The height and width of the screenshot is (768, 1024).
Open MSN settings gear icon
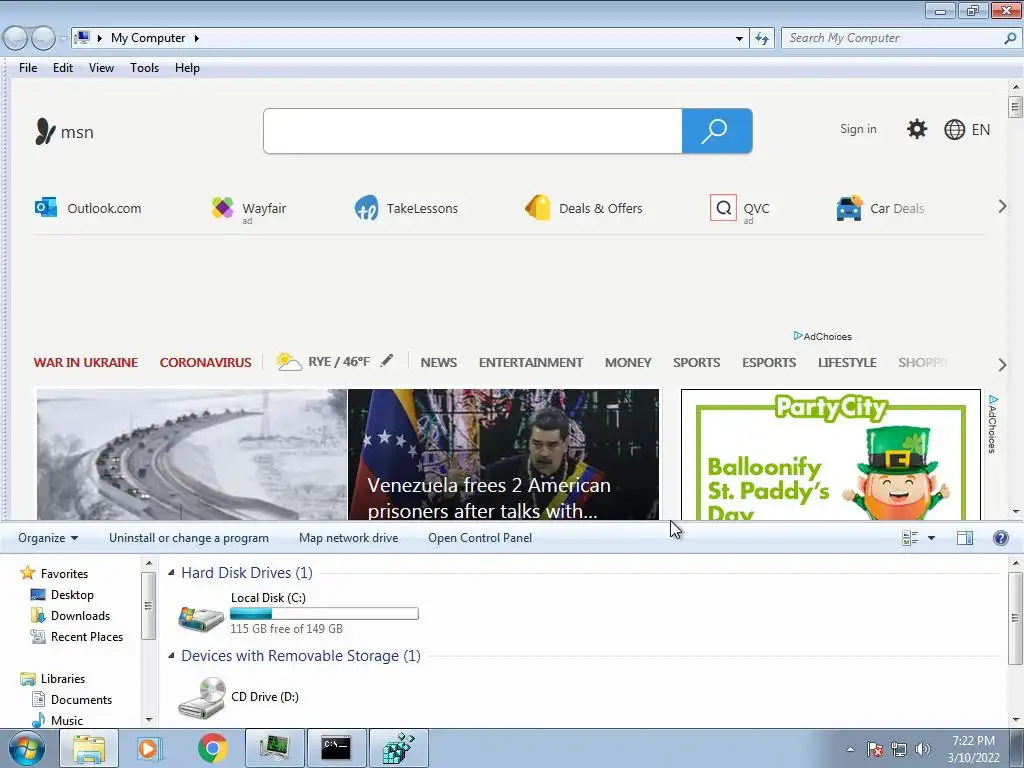click(x=917, y=129)
